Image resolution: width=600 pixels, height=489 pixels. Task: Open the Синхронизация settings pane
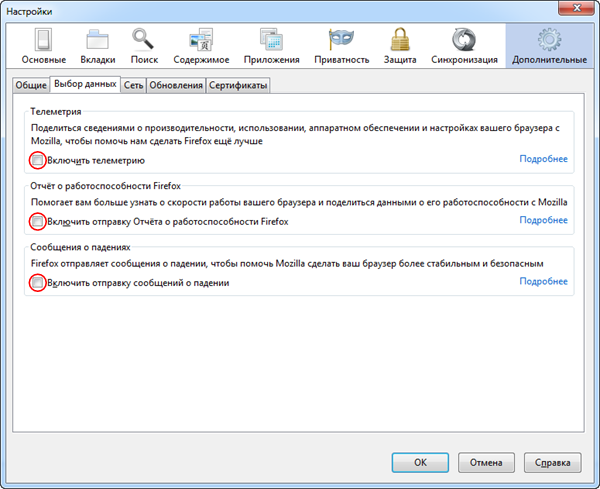(x=464, y=46)
